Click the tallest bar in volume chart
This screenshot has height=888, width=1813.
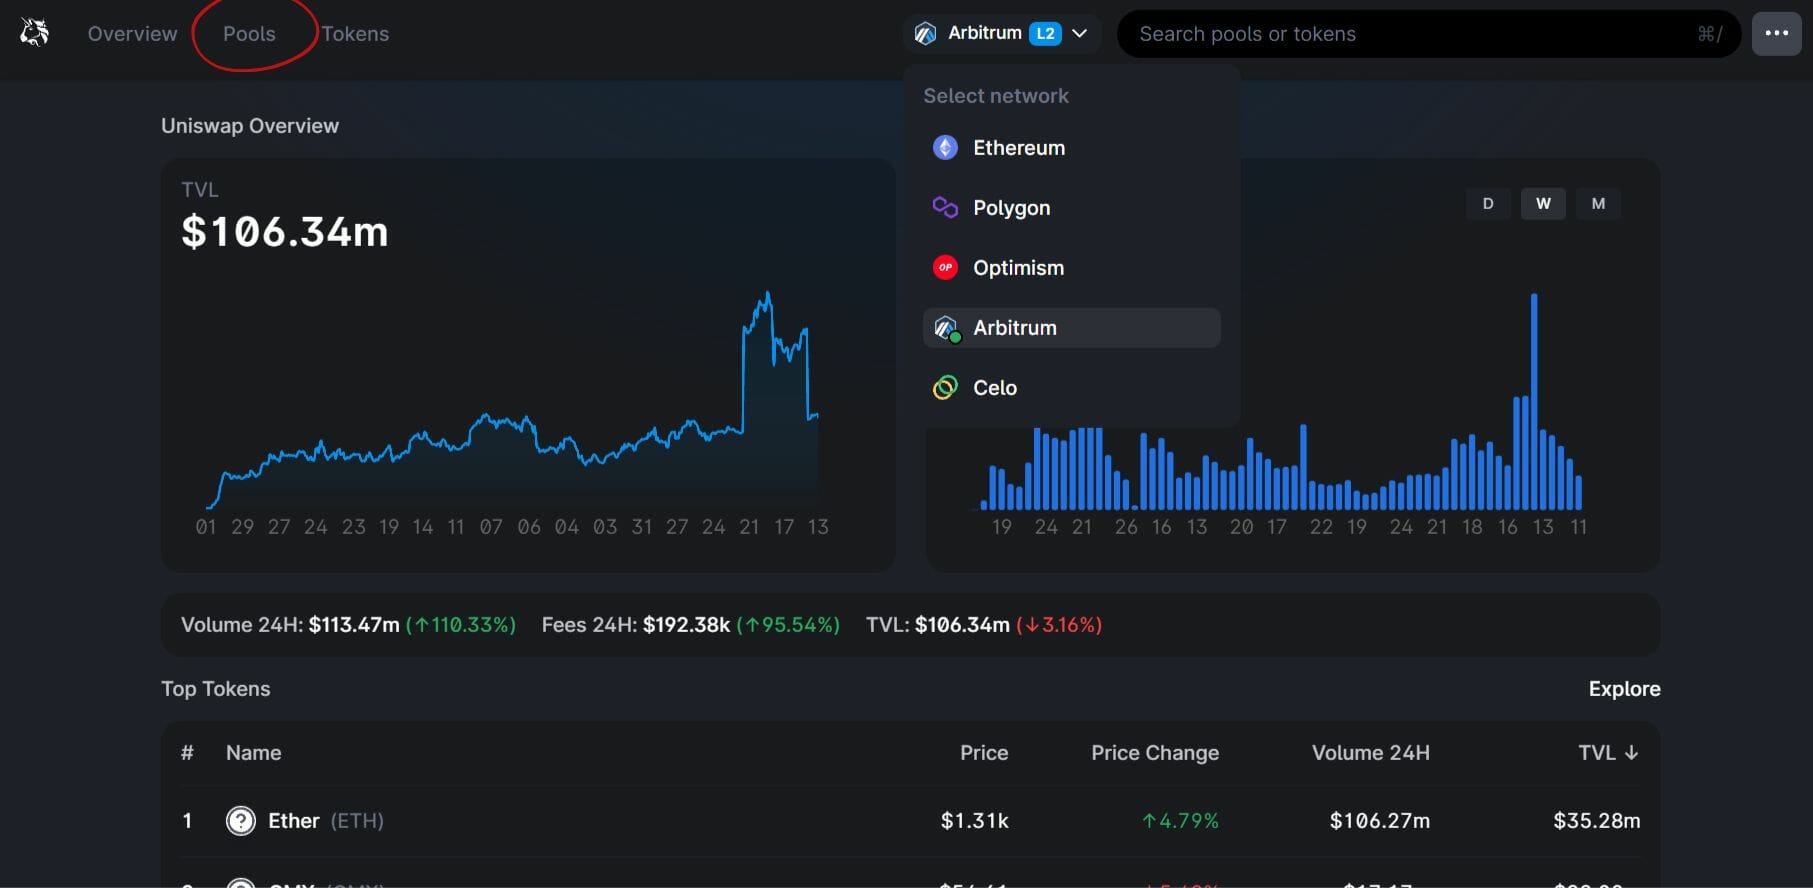[1534, 400]
